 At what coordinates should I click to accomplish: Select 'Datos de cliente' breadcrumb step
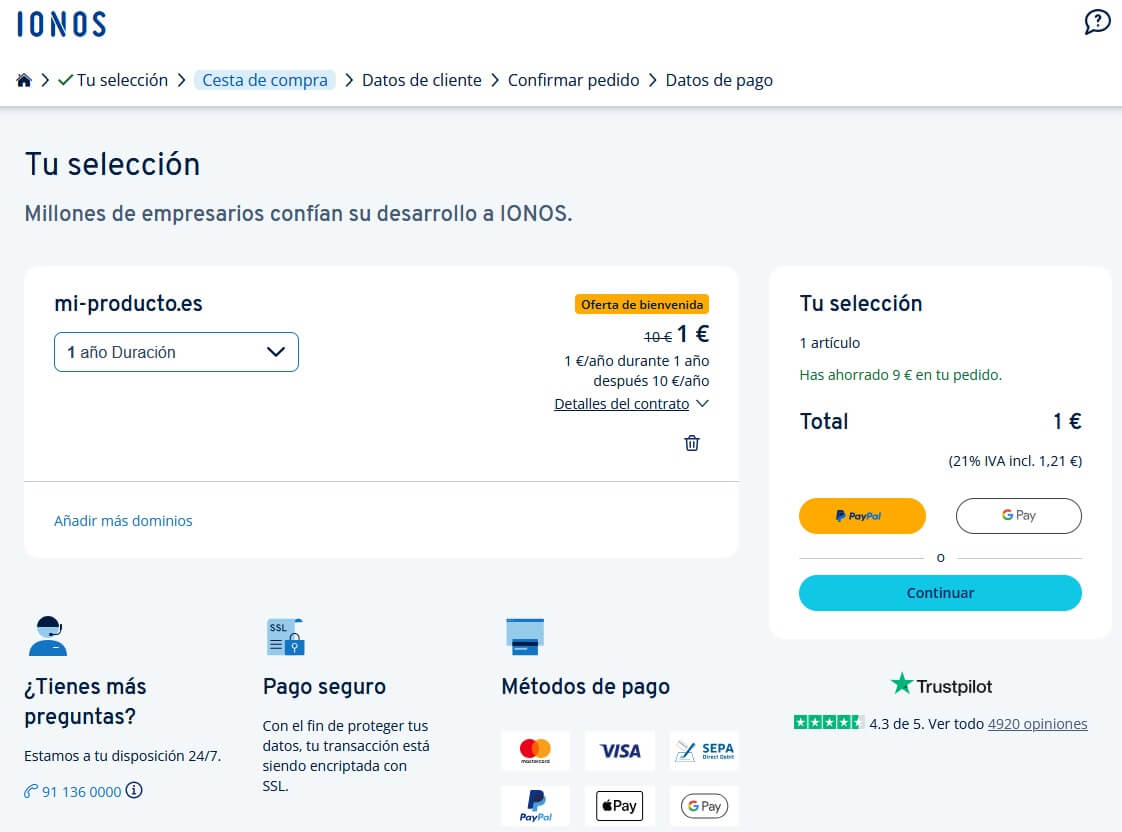click(x=421, y=80)
